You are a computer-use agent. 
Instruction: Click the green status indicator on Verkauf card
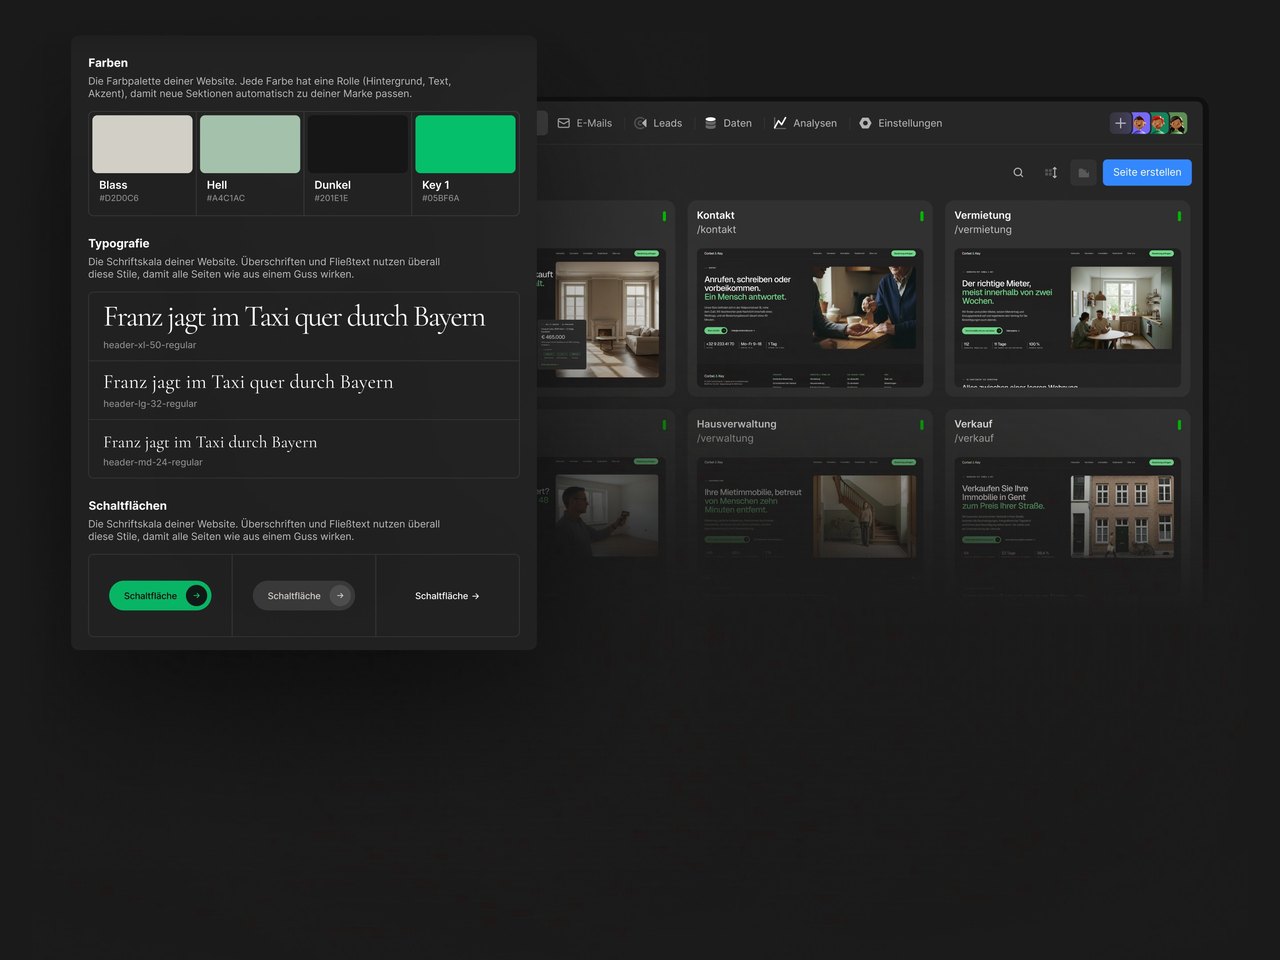(1179, 425)
